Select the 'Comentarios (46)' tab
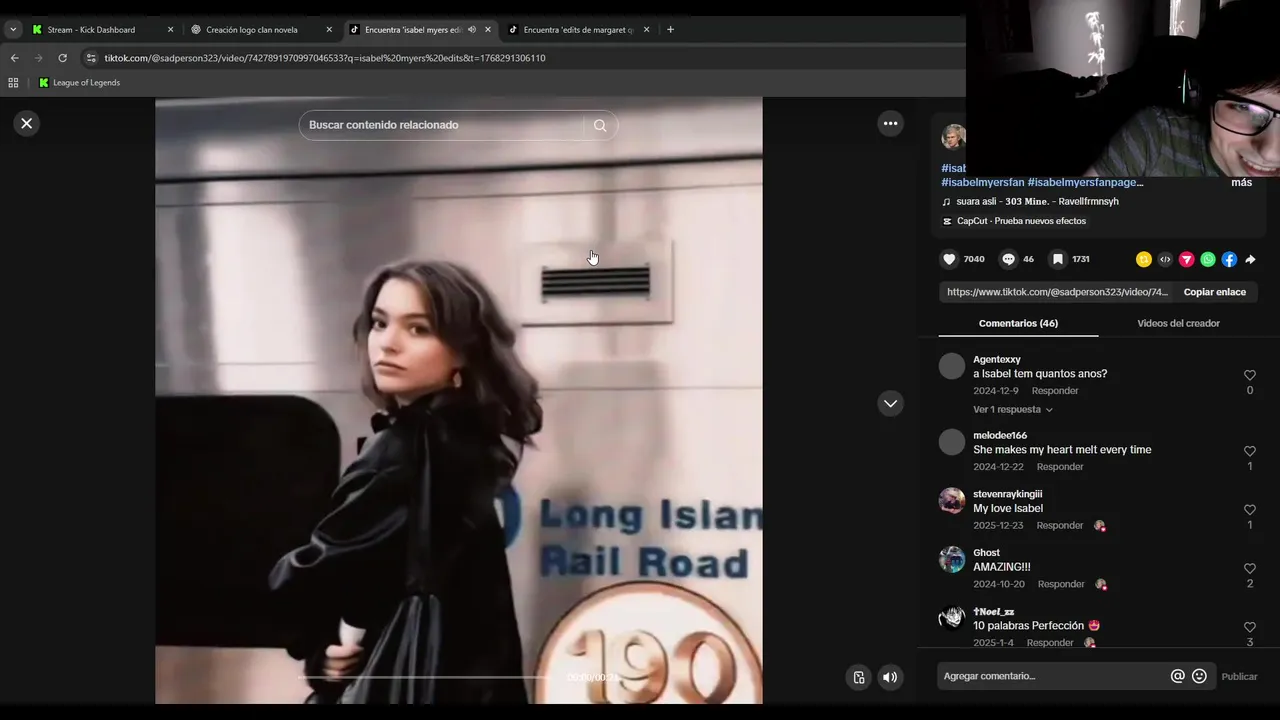 click(1018, 323)
